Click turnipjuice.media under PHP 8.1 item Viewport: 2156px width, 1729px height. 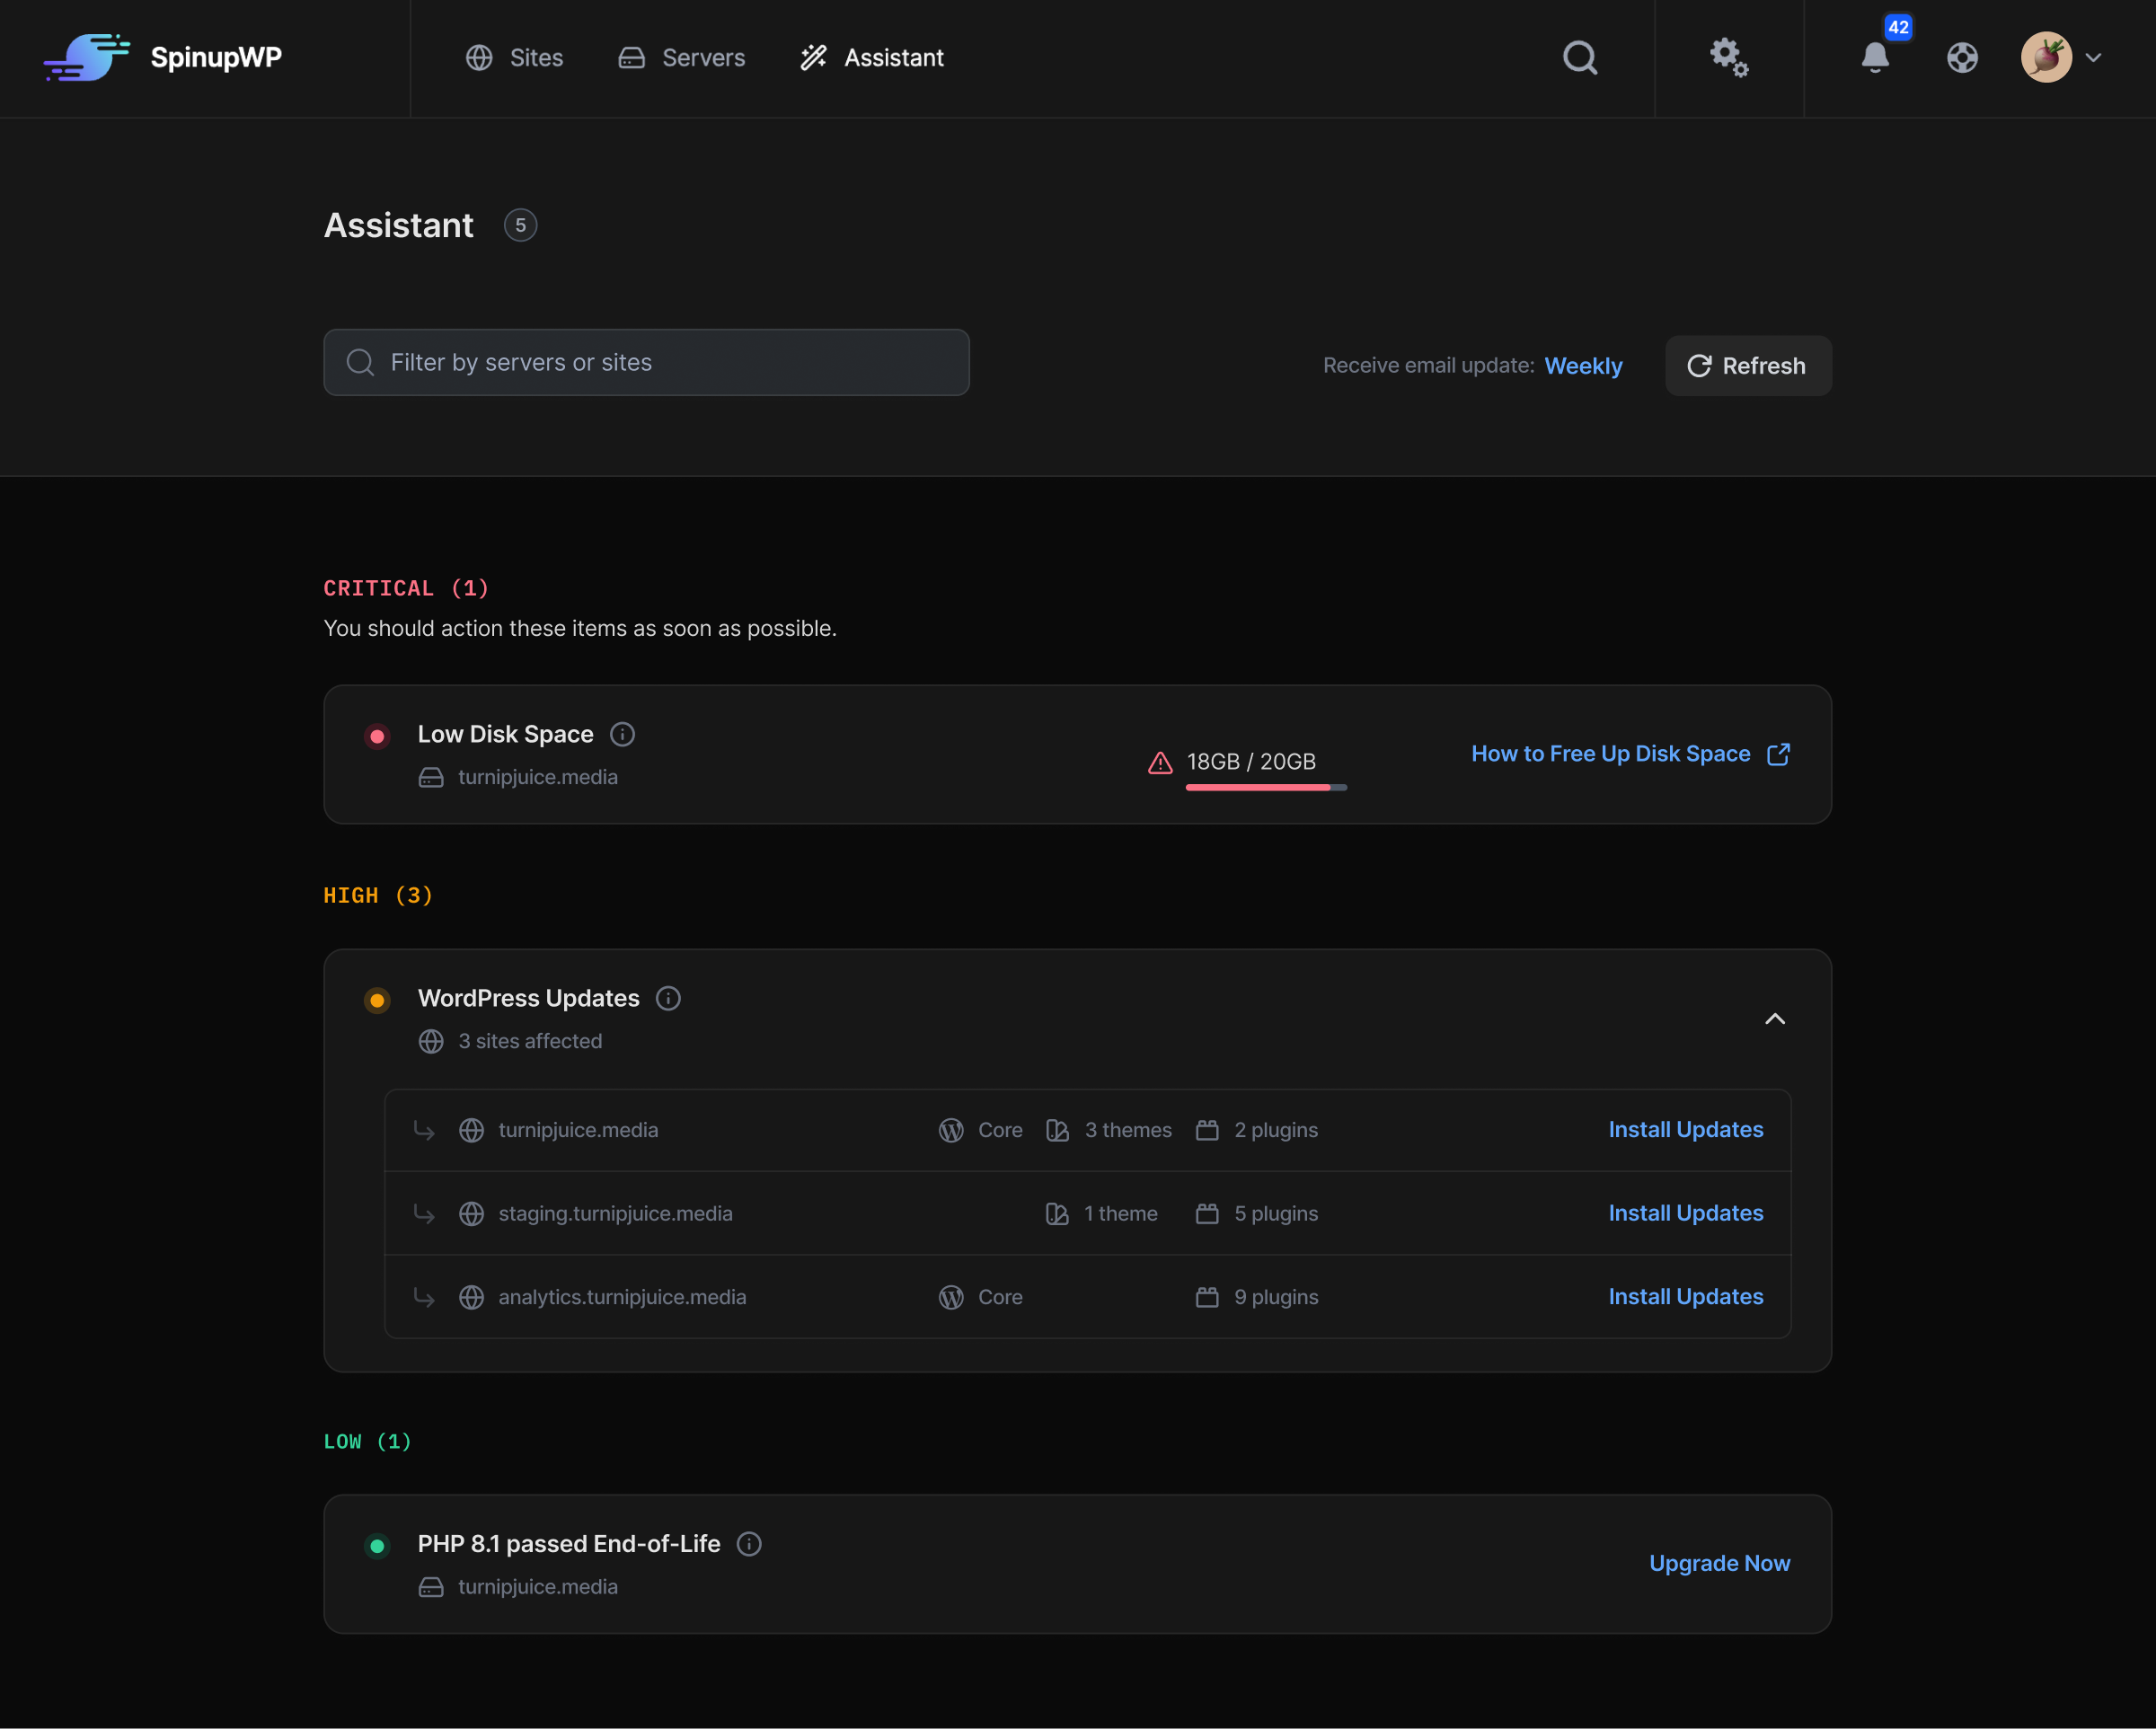coord(538,1587)
